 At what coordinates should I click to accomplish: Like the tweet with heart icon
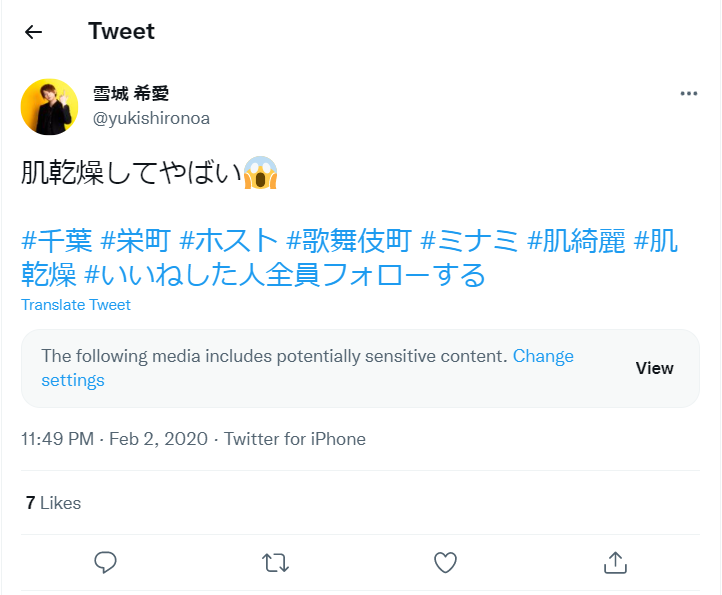[x=445, y=562]
